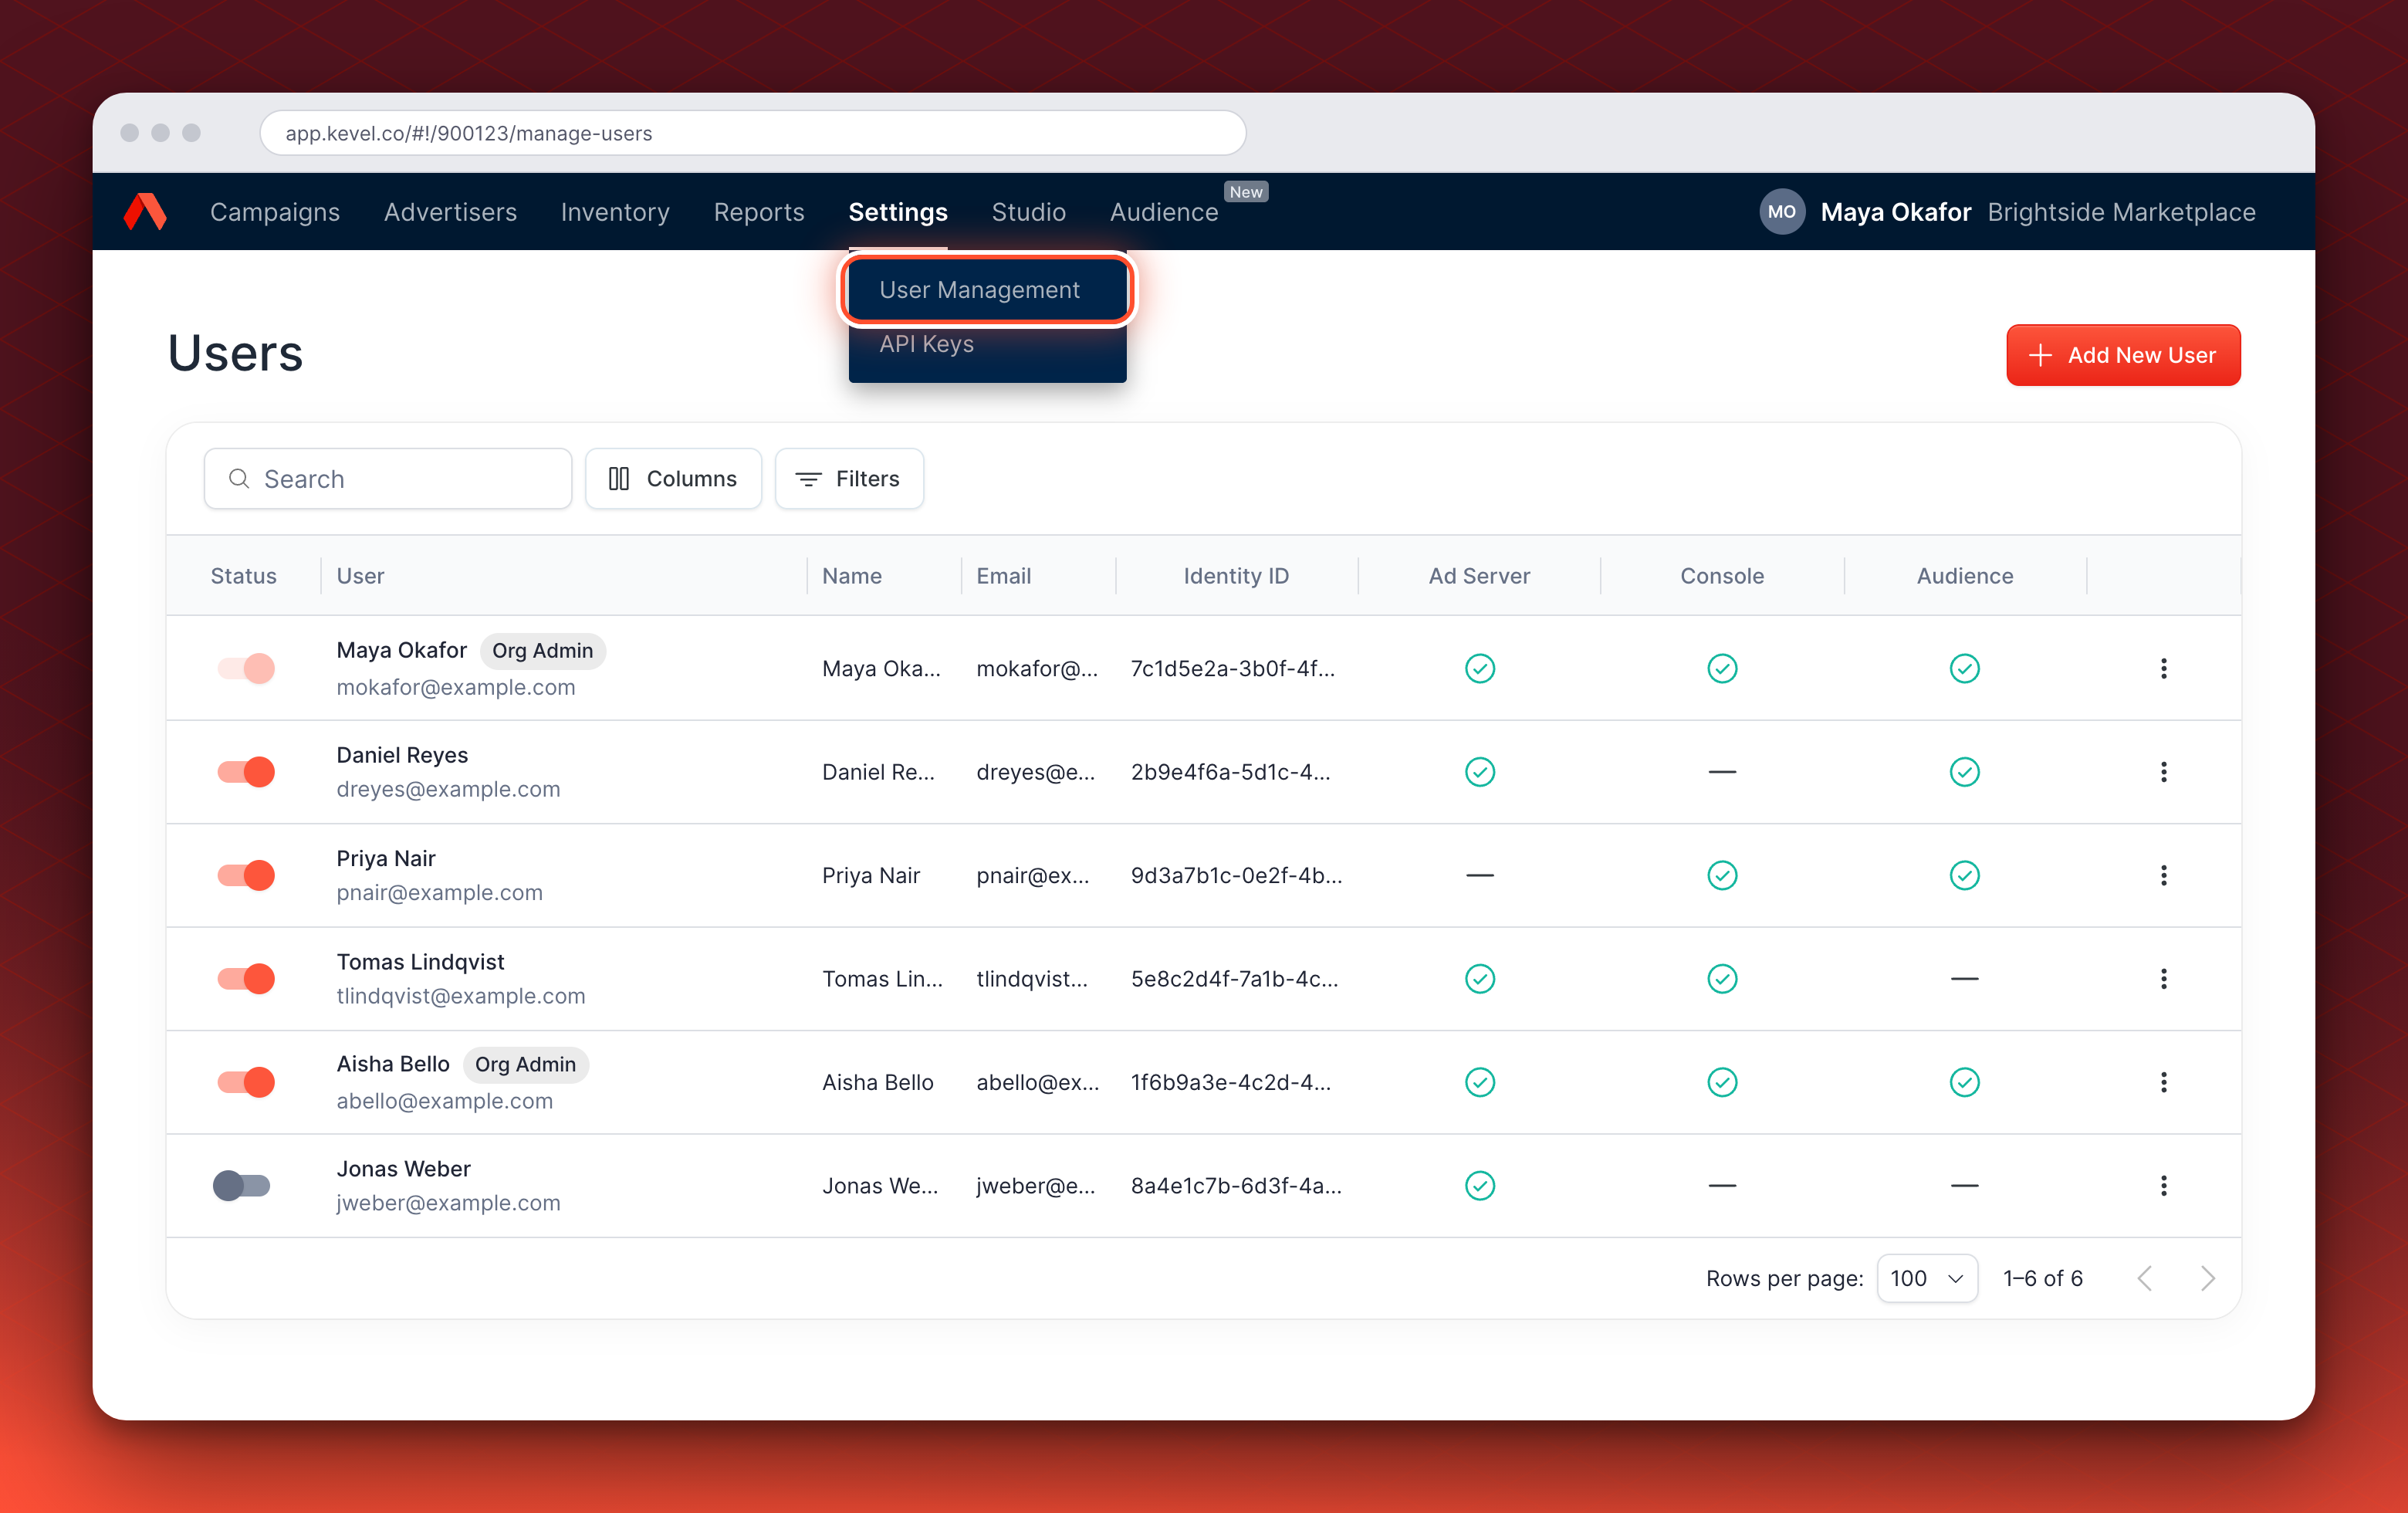Go to the previous page arrow
This screenshot has width=2408, height=1513.
point(2144,1278)
